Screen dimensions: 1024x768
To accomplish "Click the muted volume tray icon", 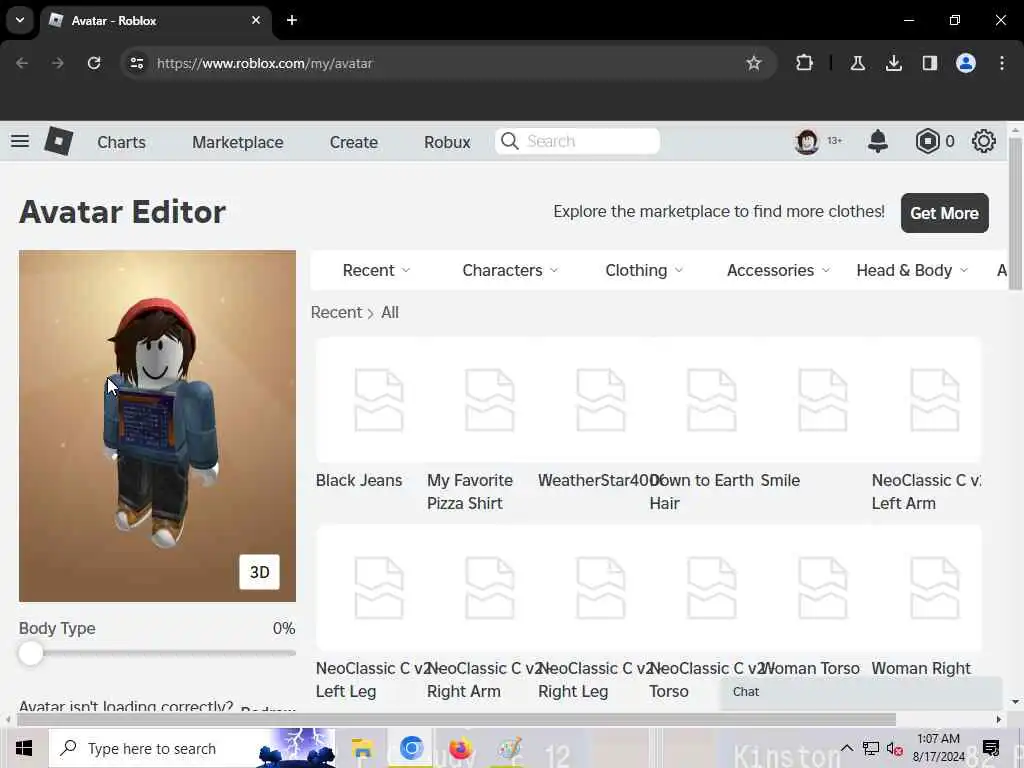I will (895, 748).
